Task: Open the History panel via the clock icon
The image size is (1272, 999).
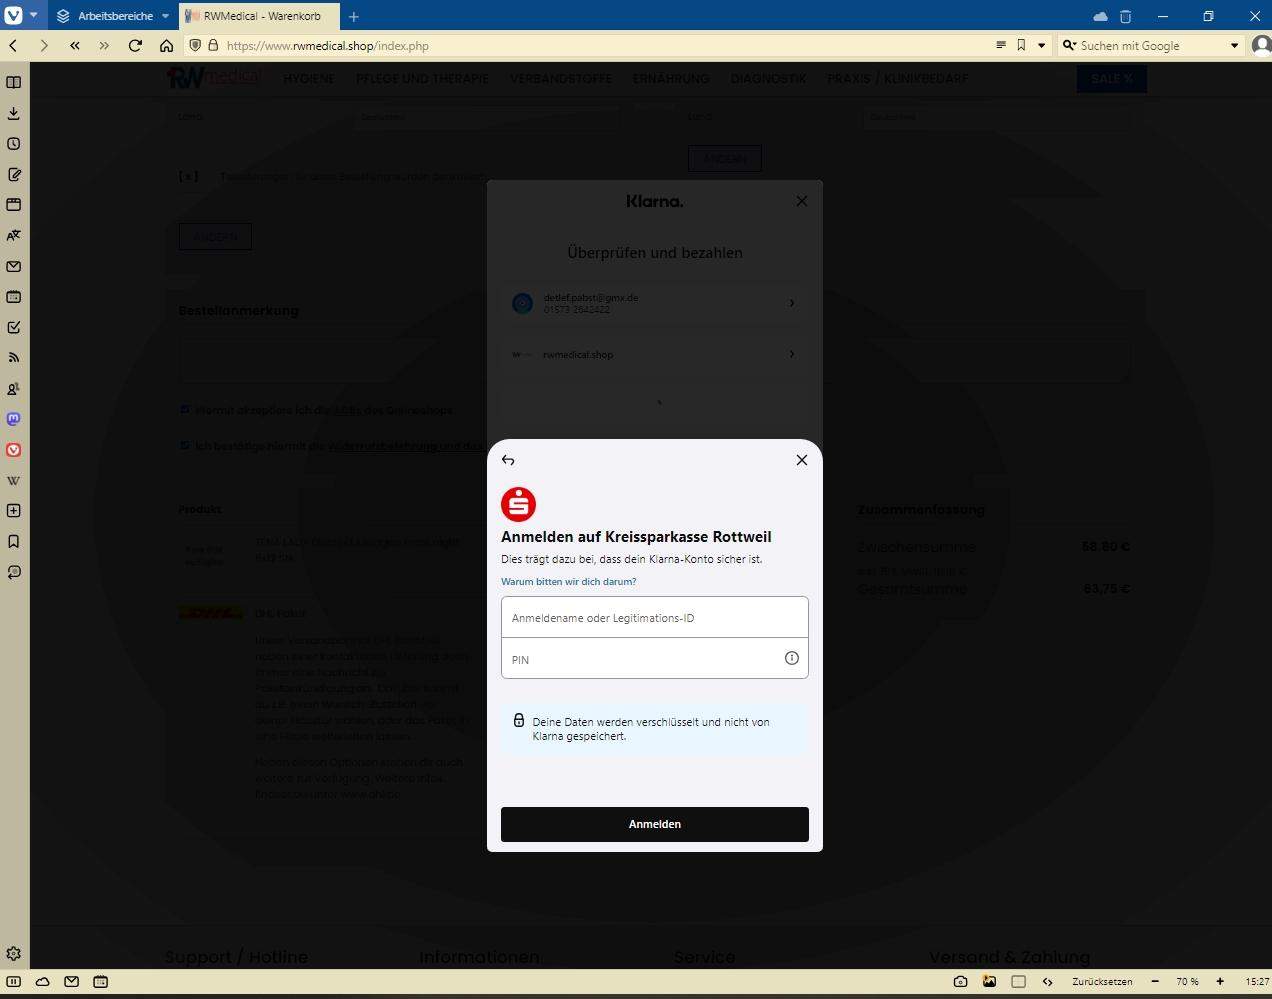Action: (13, 143)
